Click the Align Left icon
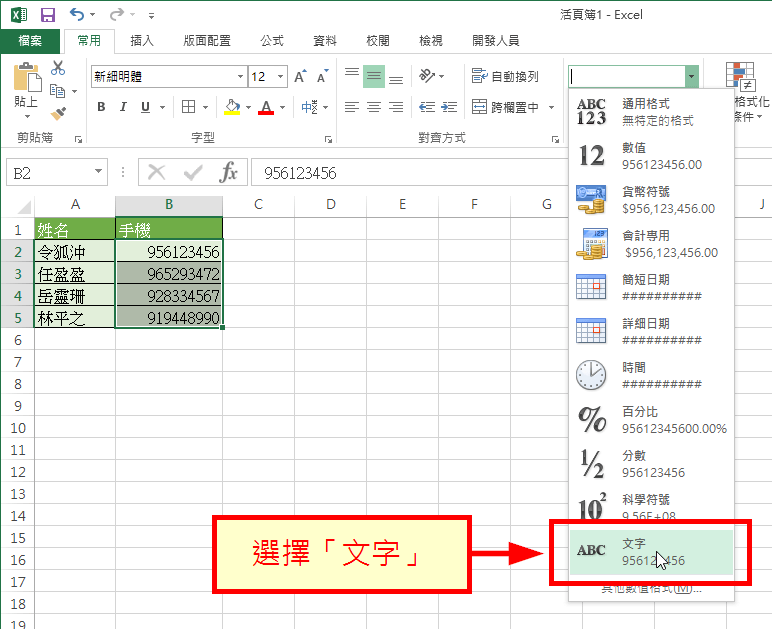 point(352,107)
